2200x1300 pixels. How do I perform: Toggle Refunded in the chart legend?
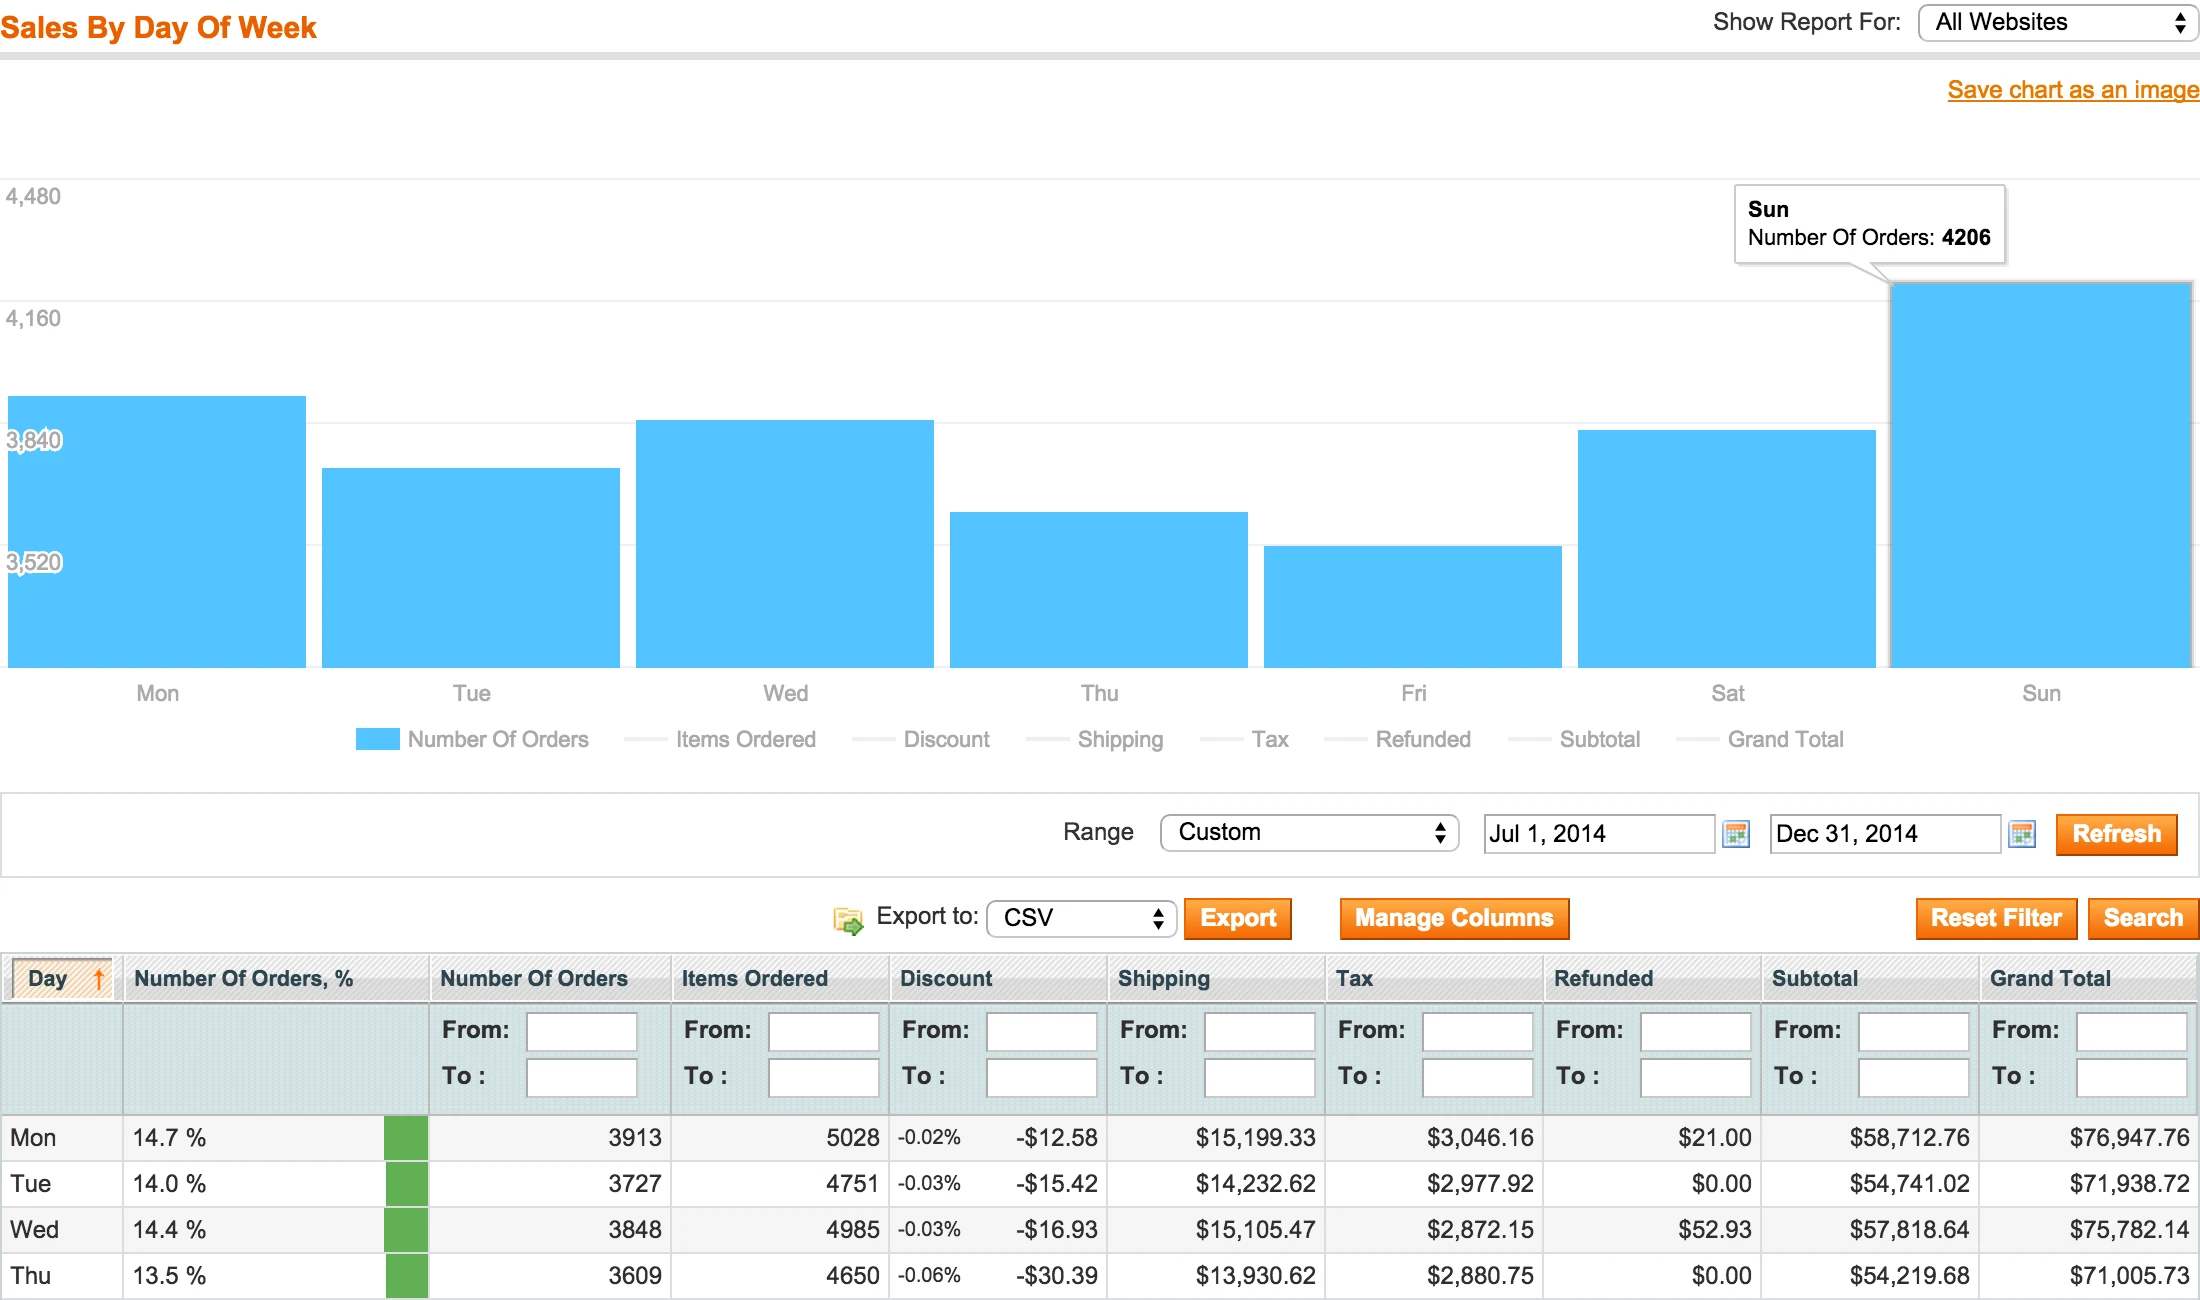(x=1423, y=739)
